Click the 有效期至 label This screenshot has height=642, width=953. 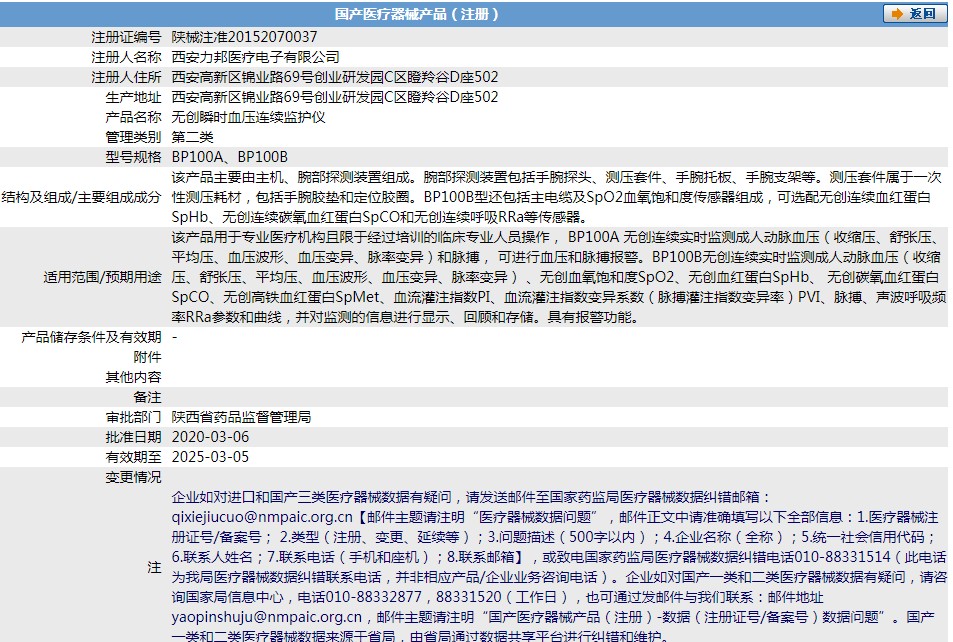tap(133, 457)
